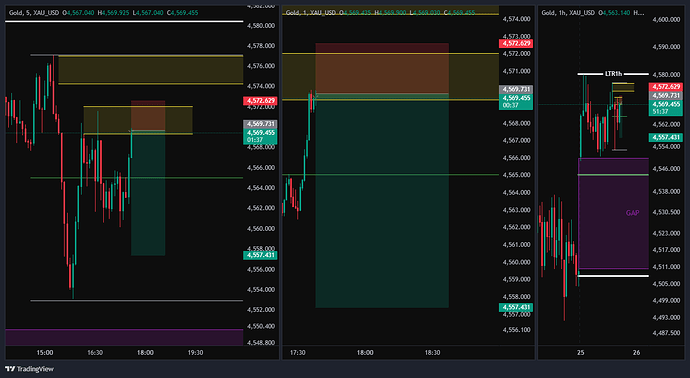Click 4,574.000 on the 1-minute price scale

tap(516, 19)
